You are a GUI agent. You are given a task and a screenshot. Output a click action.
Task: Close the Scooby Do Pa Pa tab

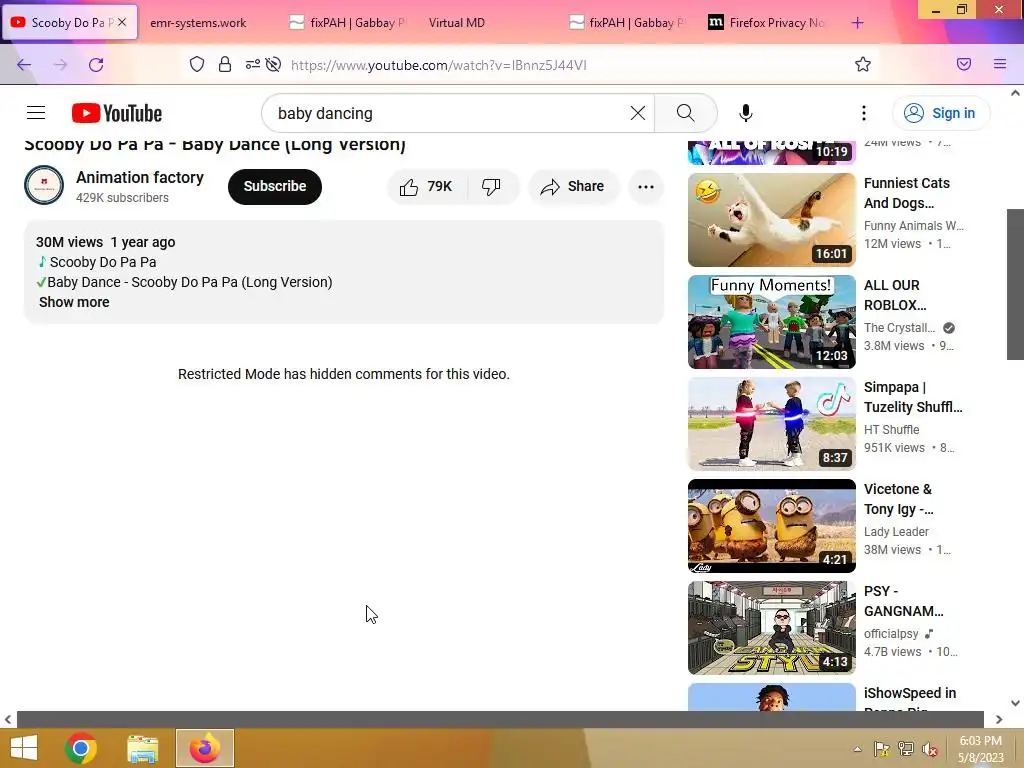[x=122, y=22]
